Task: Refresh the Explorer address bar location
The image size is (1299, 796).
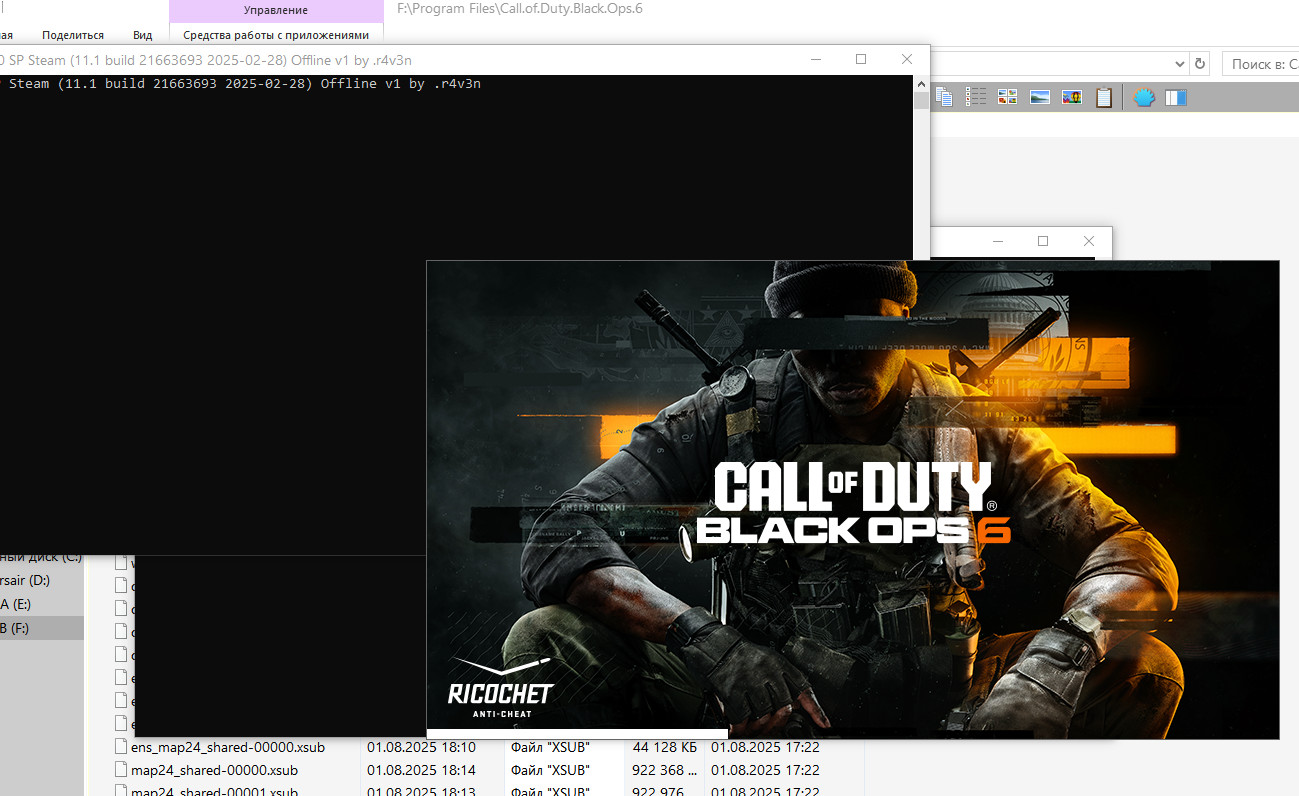Action: coord(1200,63)
